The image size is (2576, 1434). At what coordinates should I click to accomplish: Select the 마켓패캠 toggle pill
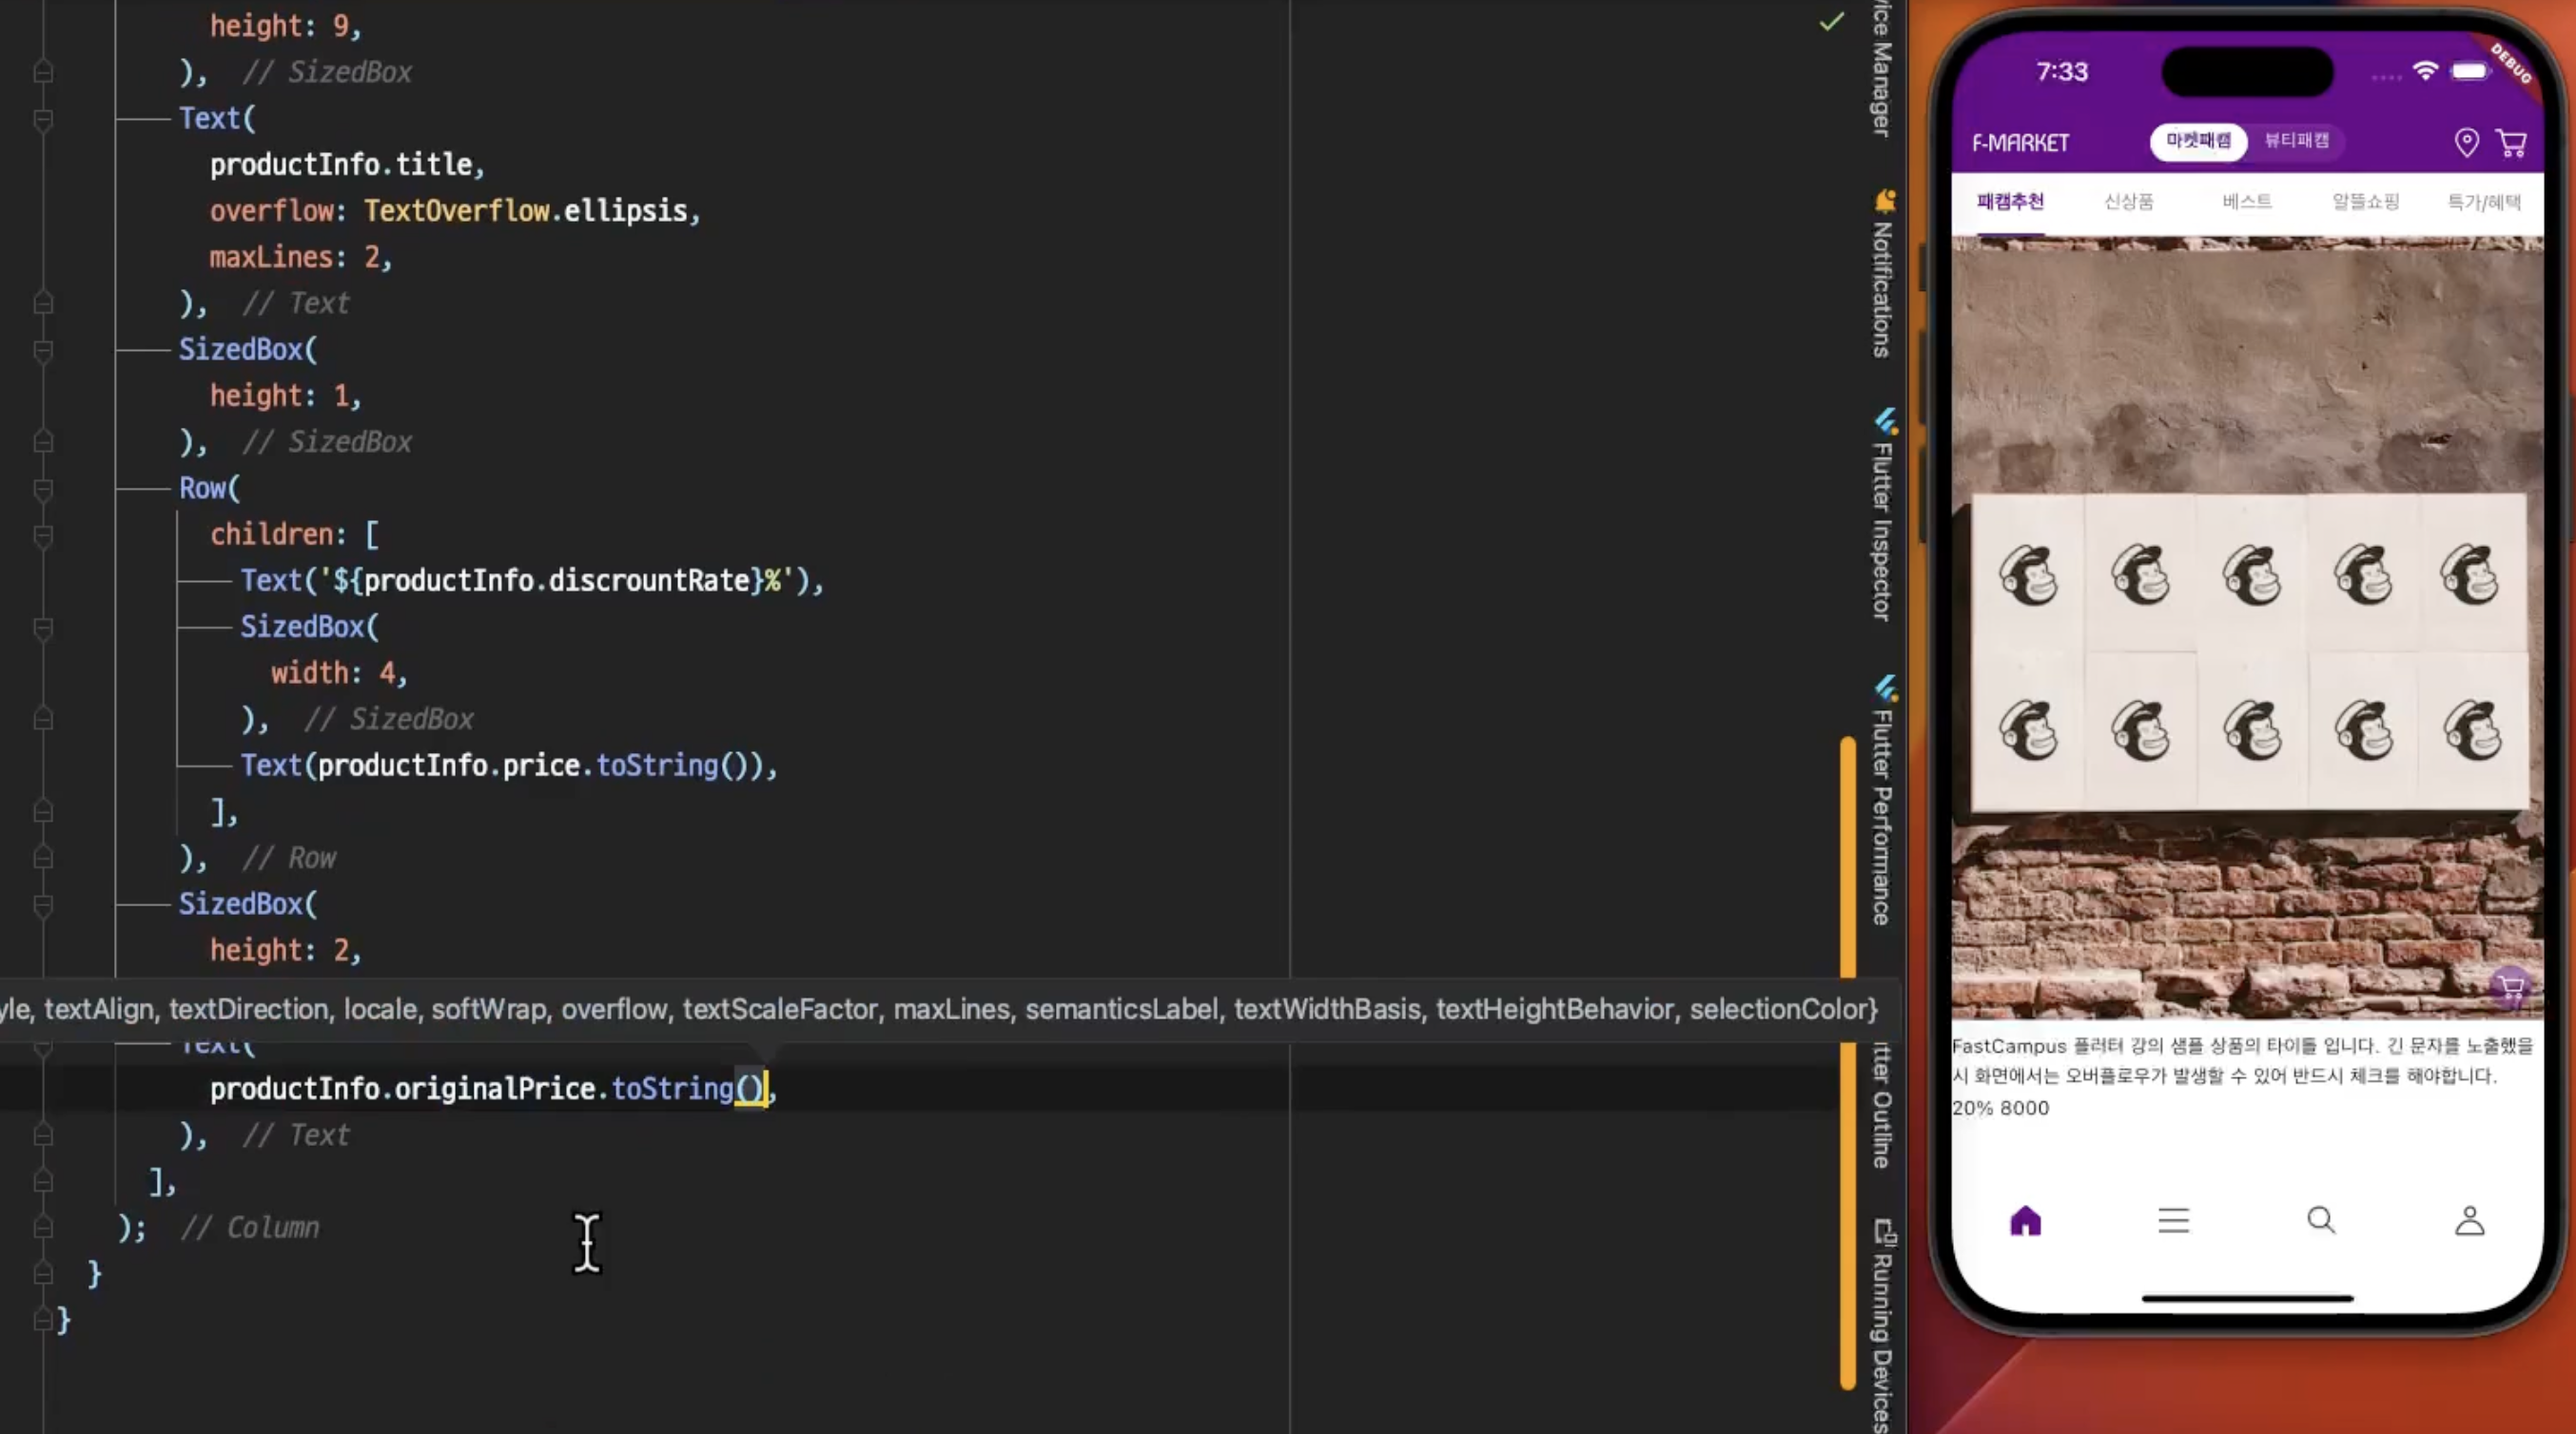point(2198,141)
